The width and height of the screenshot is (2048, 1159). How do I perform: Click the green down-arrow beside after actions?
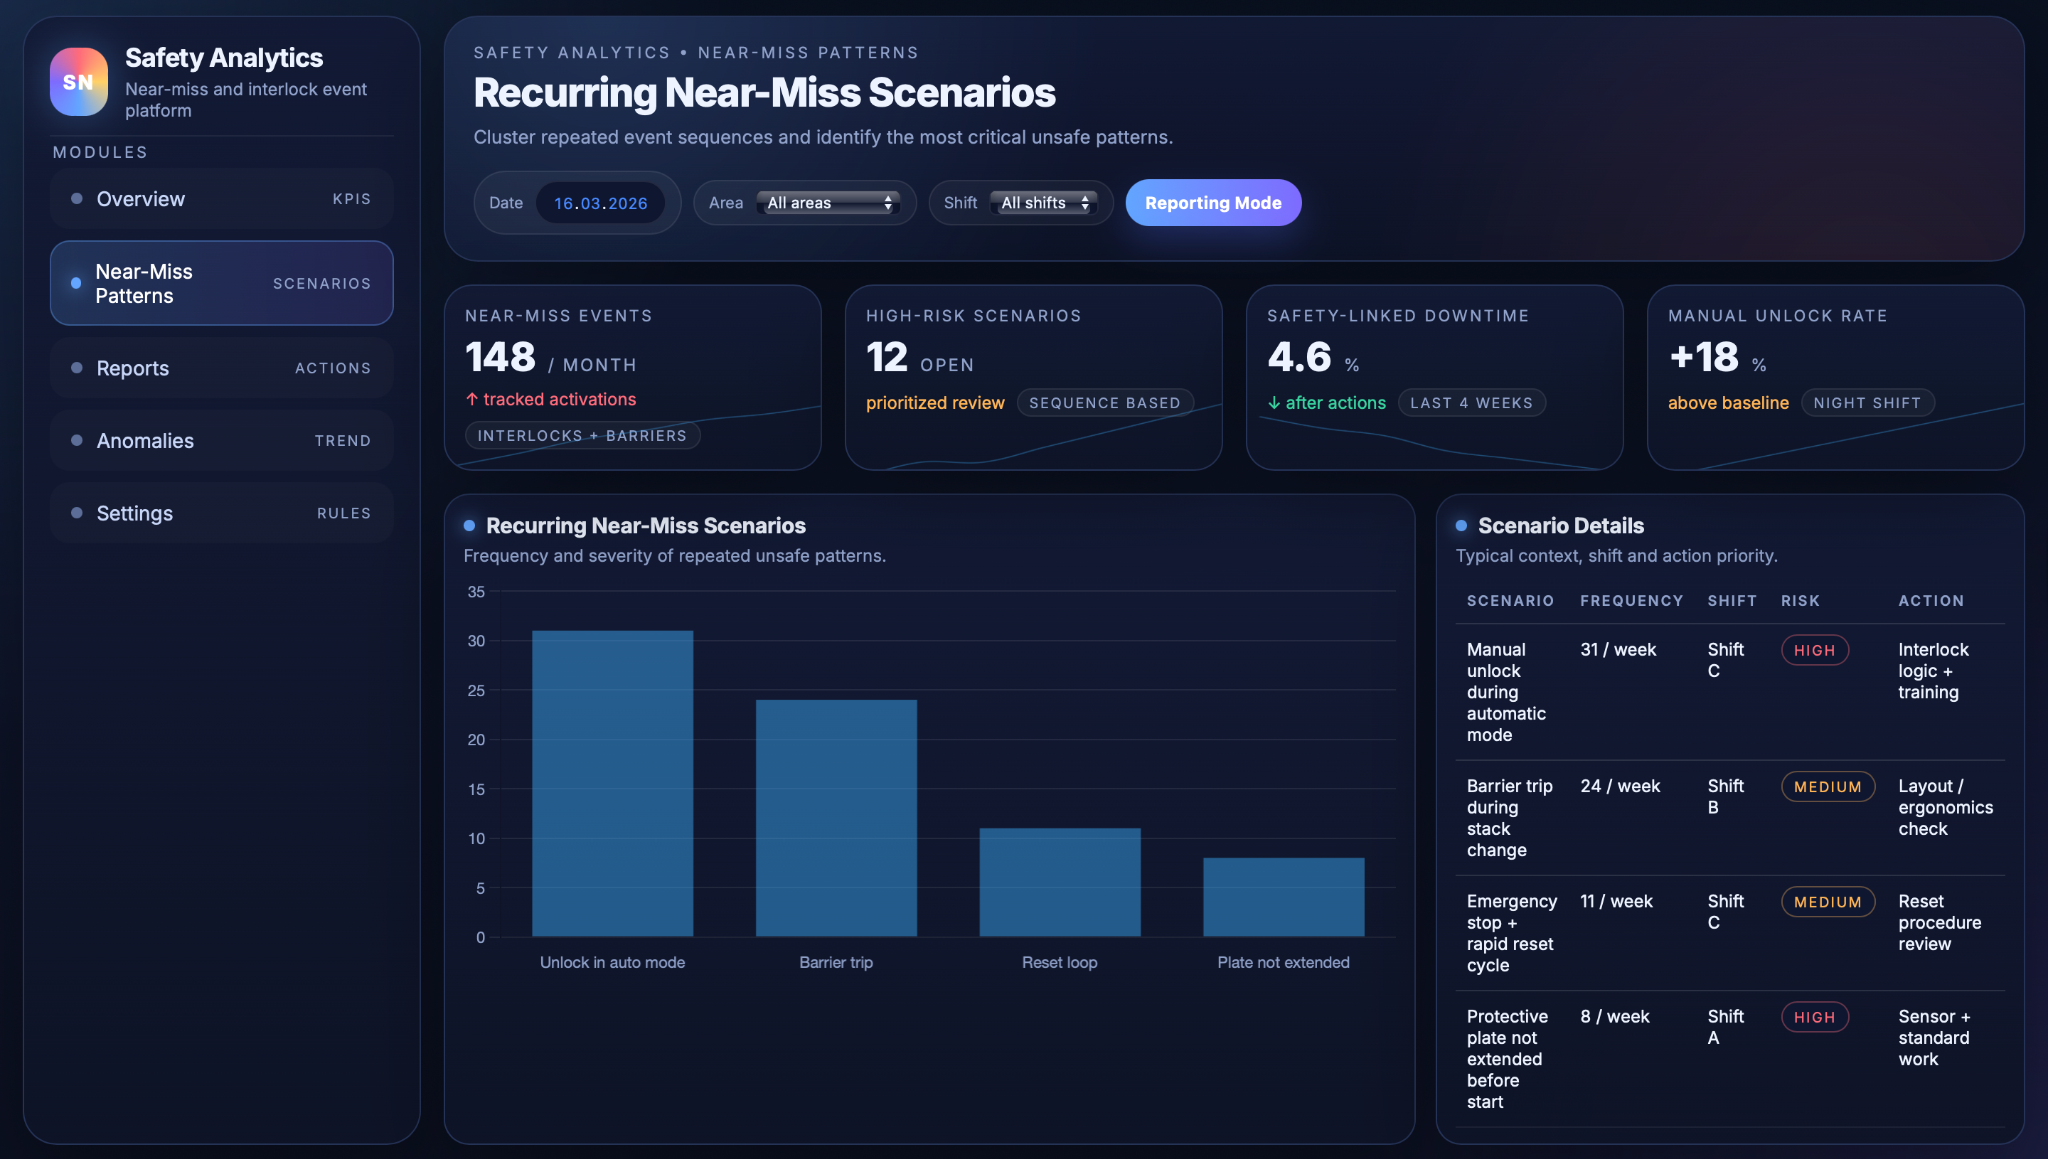point(1274,403)
